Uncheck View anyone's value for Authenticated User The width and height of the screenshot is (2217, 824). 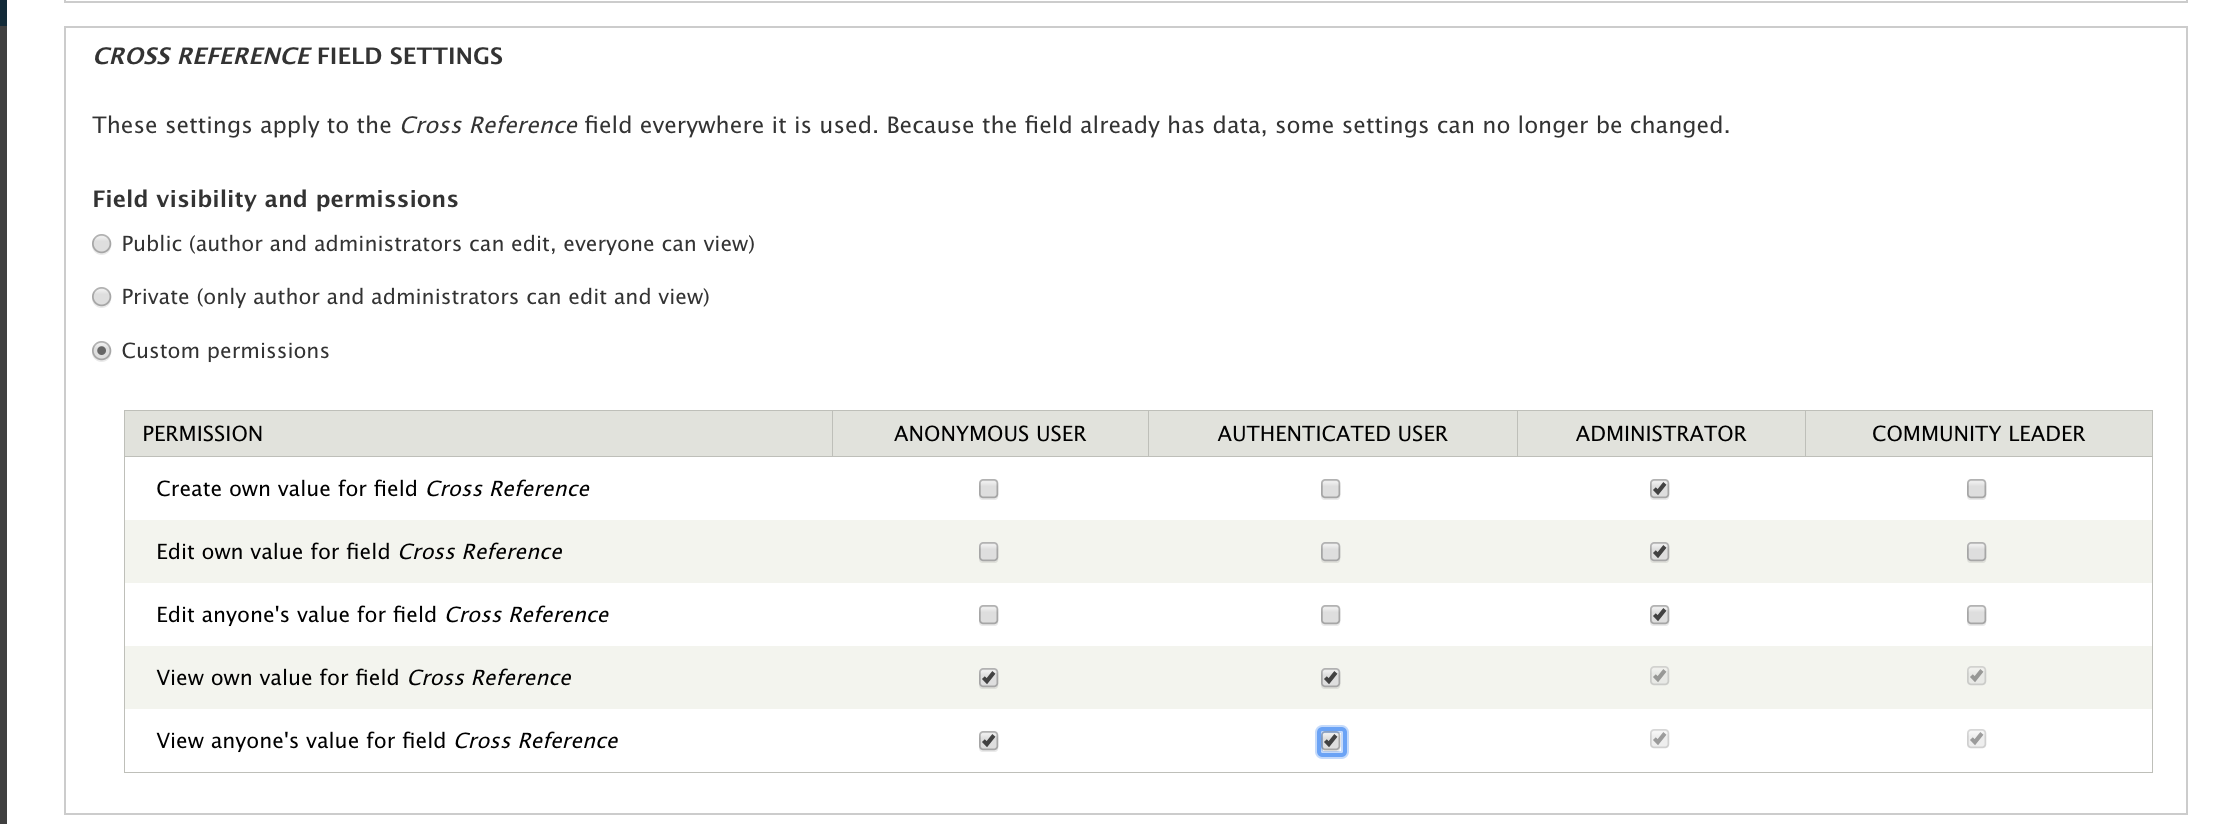(1330, 741)
